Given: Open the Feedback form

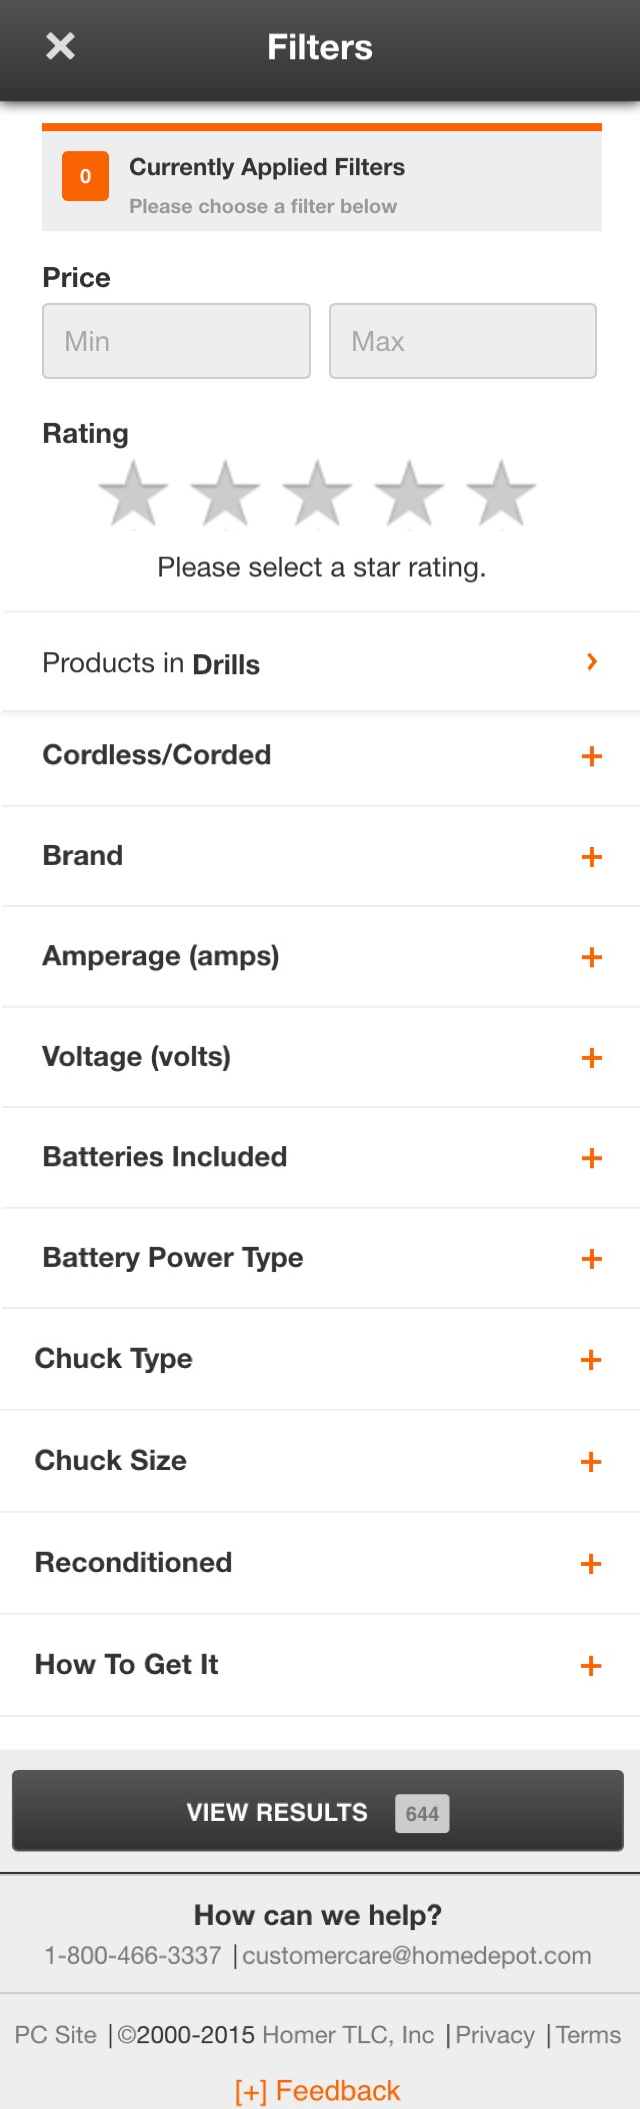Looking at the screenshot, I should (x=318, y=2090).
